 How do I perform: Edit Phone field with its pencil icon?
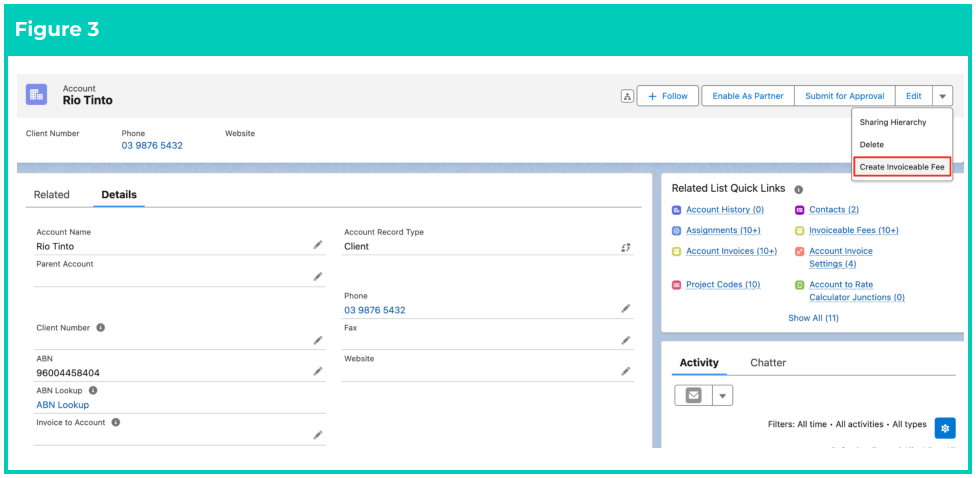point(626,309)
